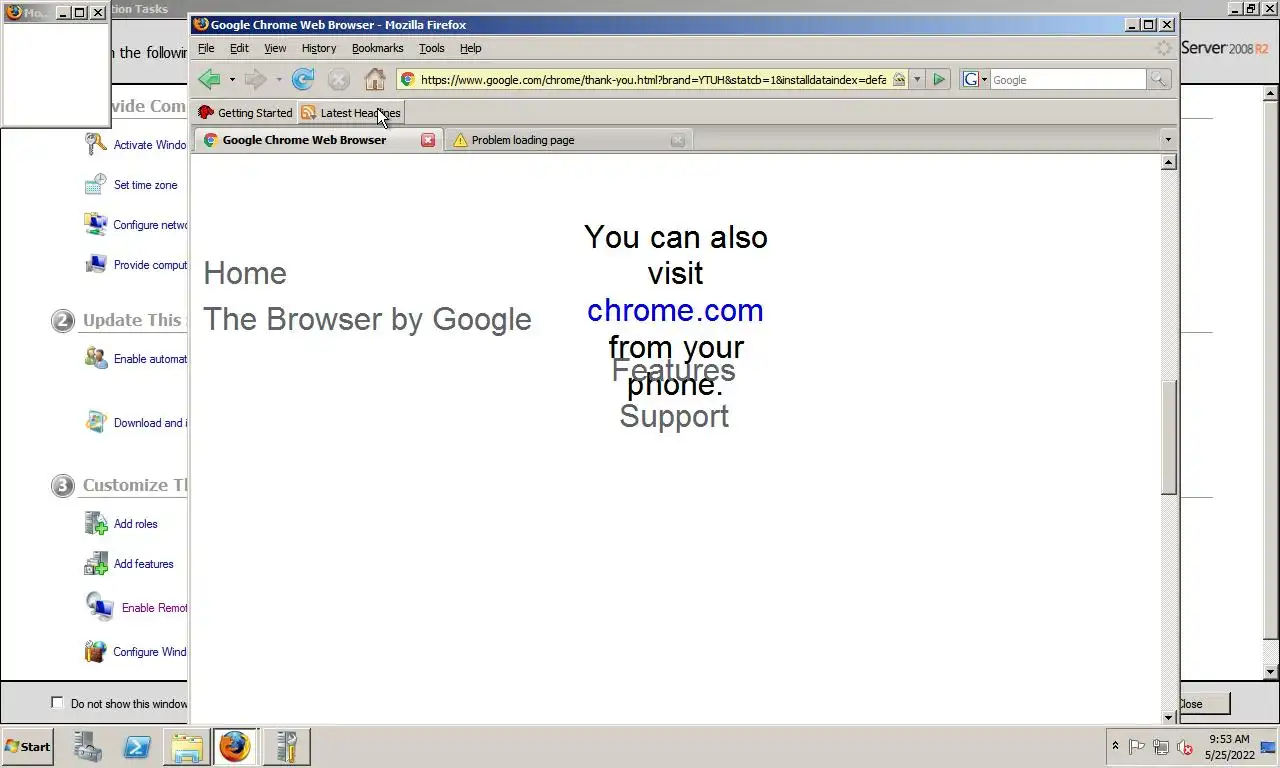This screenshot has width=1280, height=768.
Task: Click the Configure Windows Firewall icon
Action: click(x=95, y=651)
